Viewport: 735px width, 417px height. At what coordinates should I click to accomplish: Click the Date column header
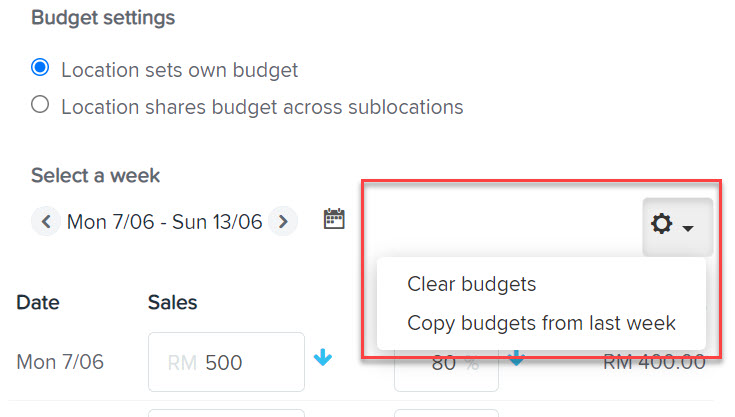tap(38, 303)
